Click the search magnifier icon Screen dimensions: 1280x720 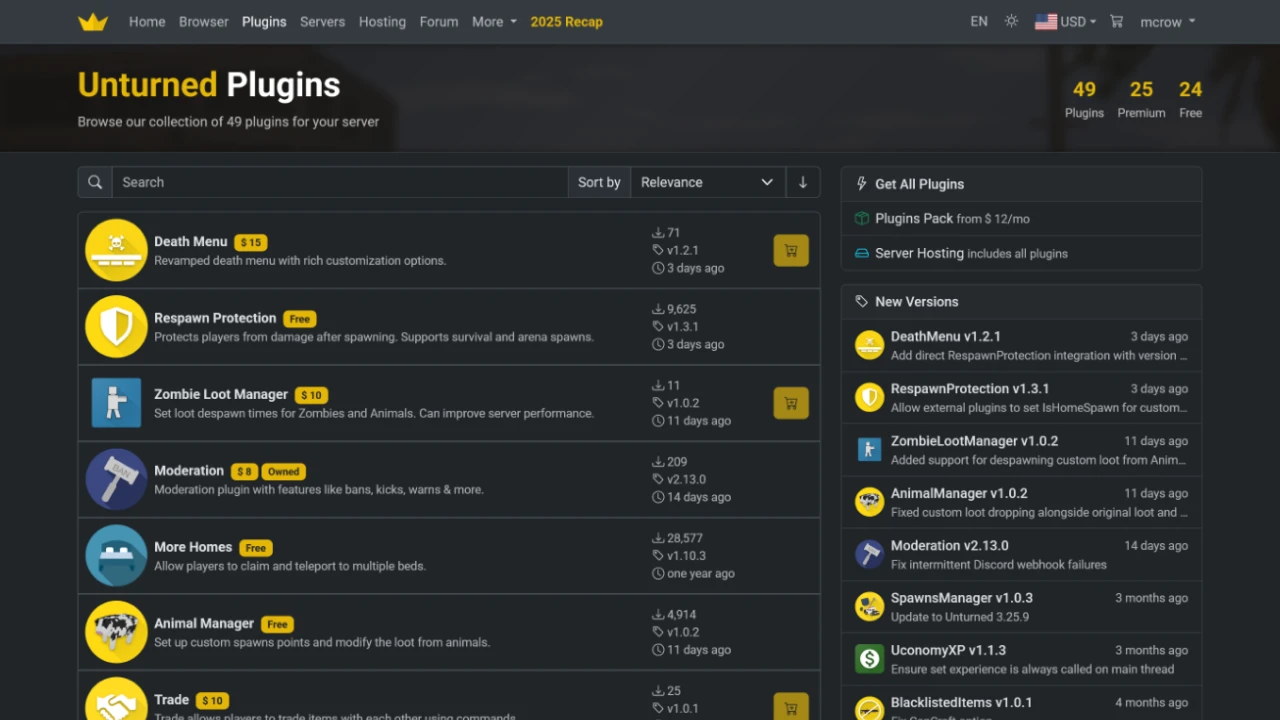click(x=95, y=182)
